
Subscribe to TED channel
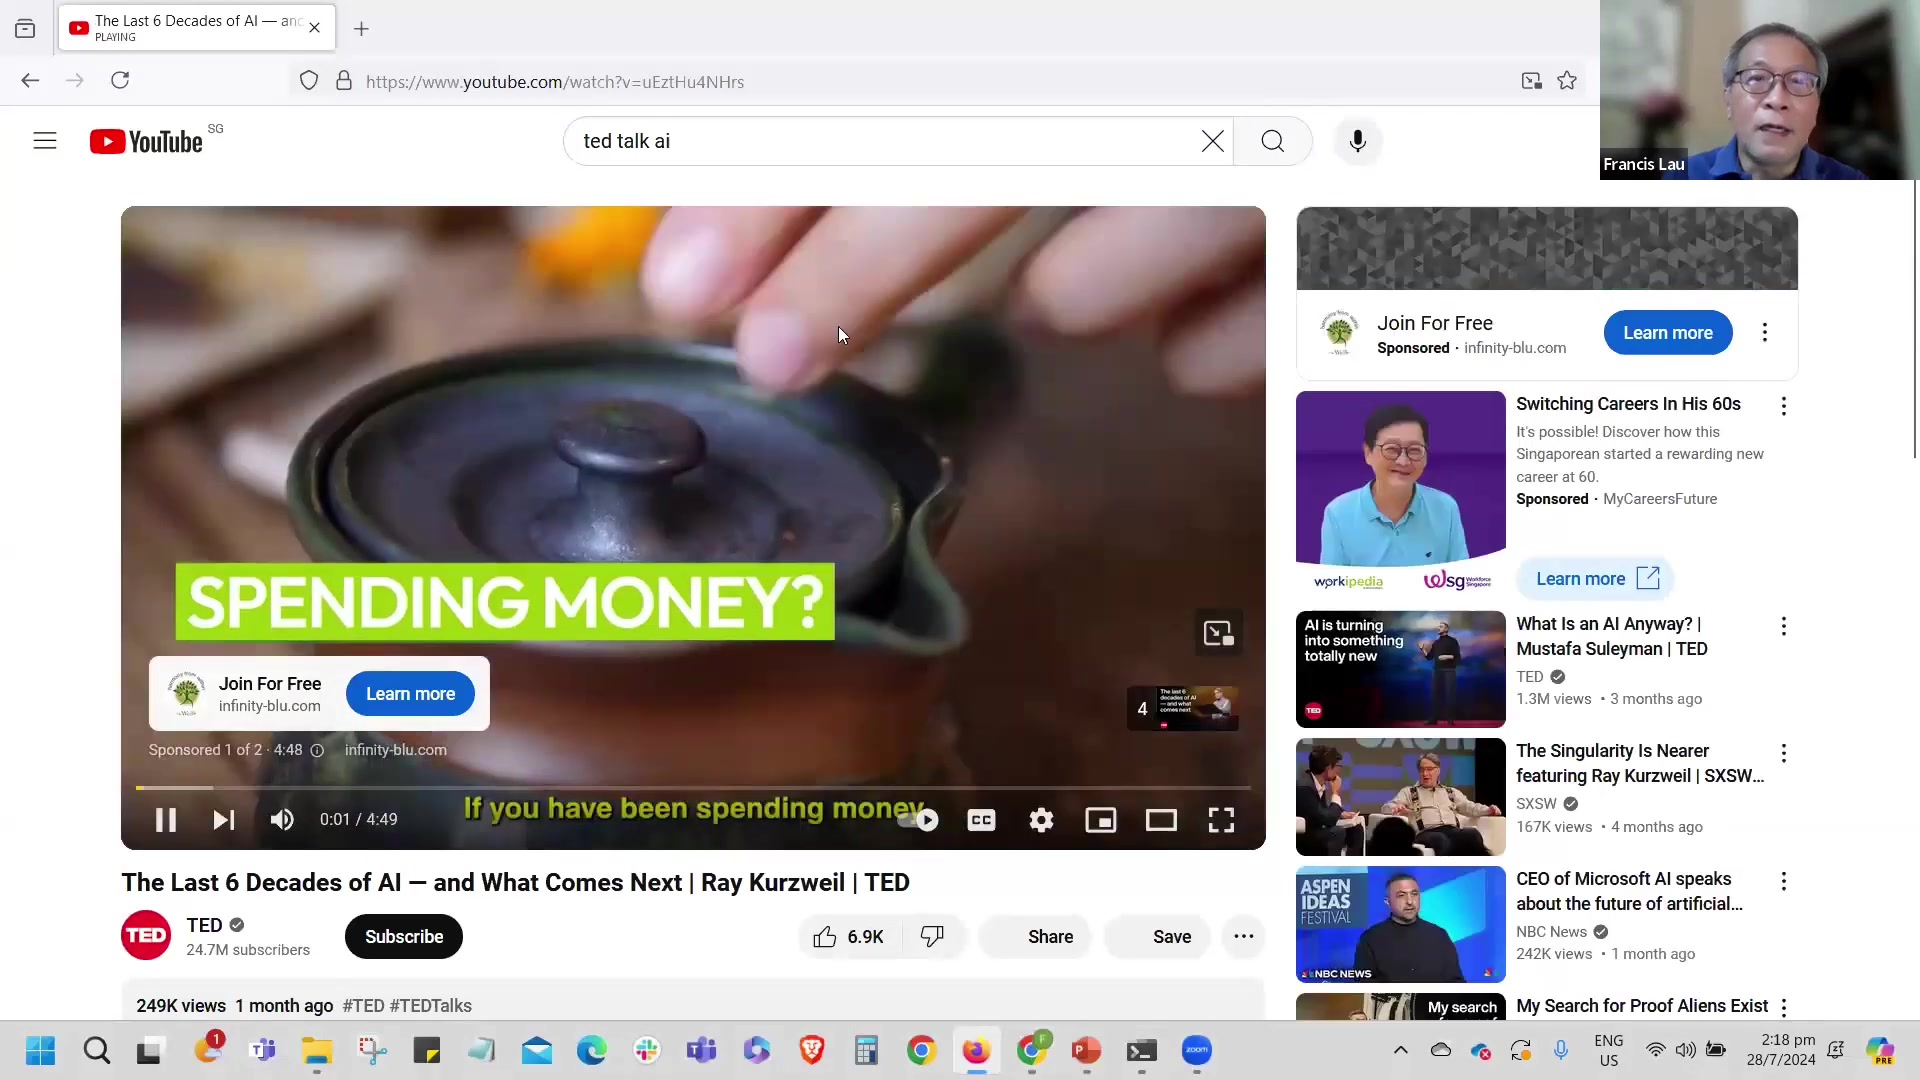[404, 937]
